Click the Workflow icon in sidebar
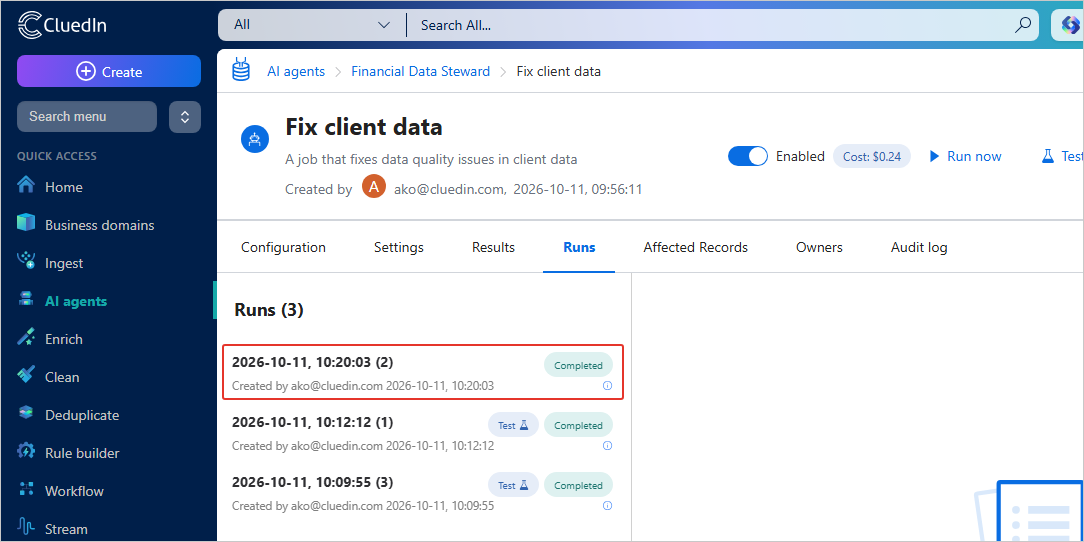The image size is (1084, 542). (26, 489)
